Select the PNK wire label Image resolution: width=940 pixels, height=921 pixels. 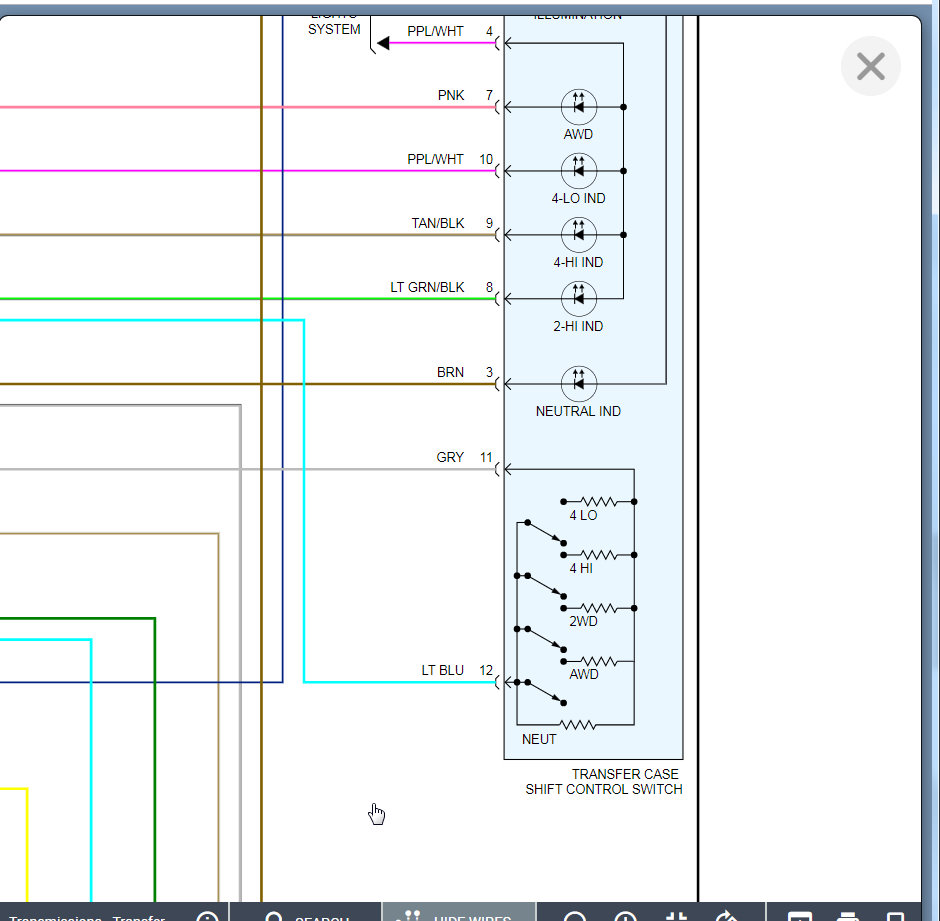pos(451,95)
